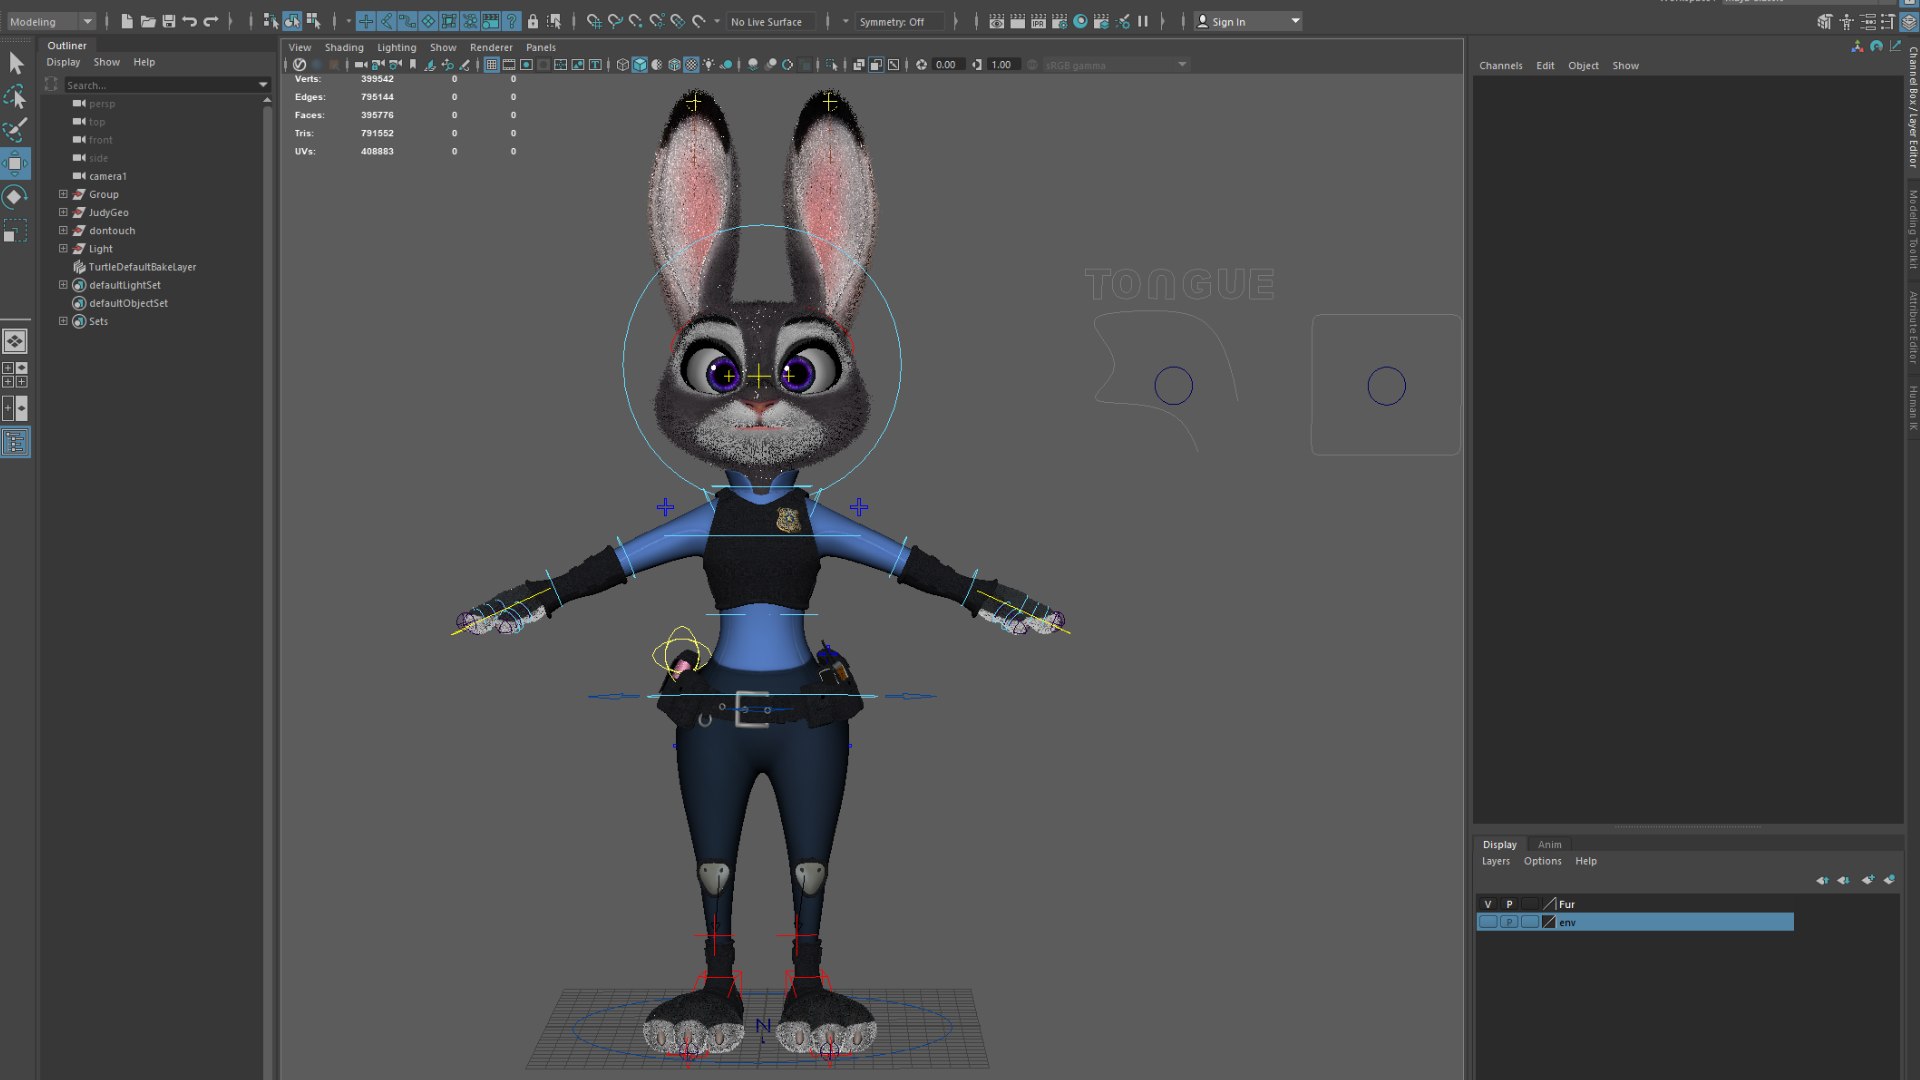Pause viewport display update
This screenshot has width=1920, height=1080.
tap(1143, 21)
